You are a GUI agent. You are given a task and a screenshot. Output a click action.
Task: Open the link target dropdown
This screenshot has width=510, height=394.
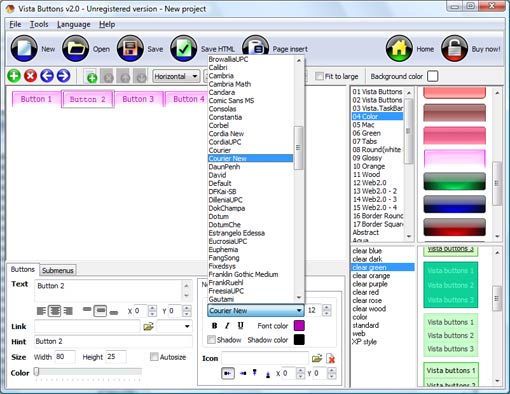pyautogui.click(x=187, y=326)
